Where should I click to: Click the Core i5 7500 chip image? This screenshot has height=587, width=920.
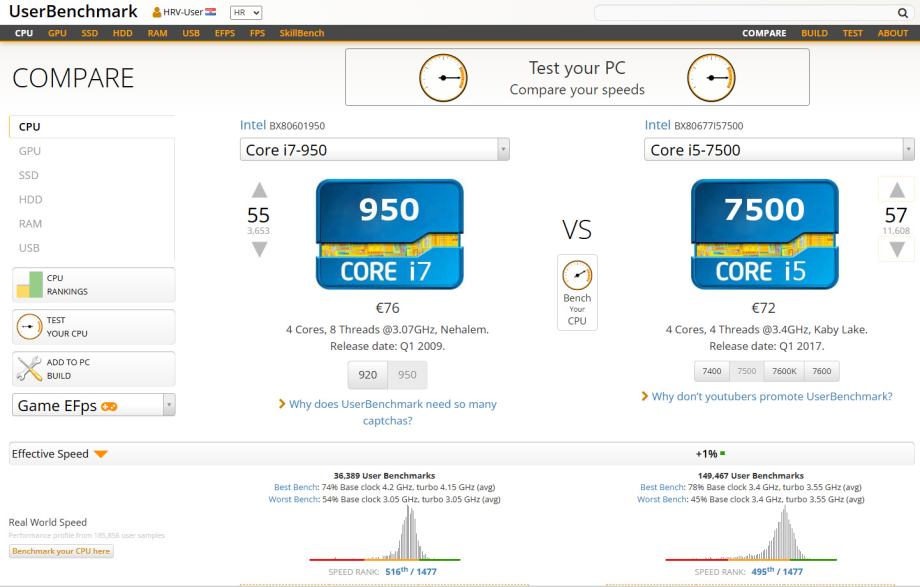pyautogui.click(x=765, y=234)
